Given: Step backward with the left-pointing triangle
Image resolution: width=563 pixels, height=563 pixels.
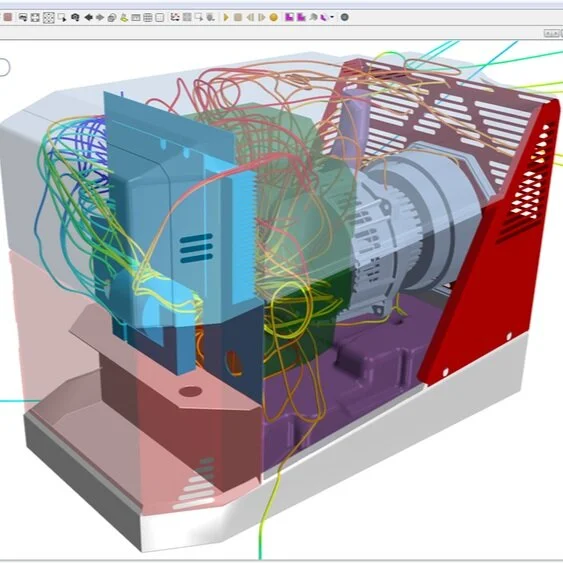Looking at the screenshot, I should (x=250, y=17).
